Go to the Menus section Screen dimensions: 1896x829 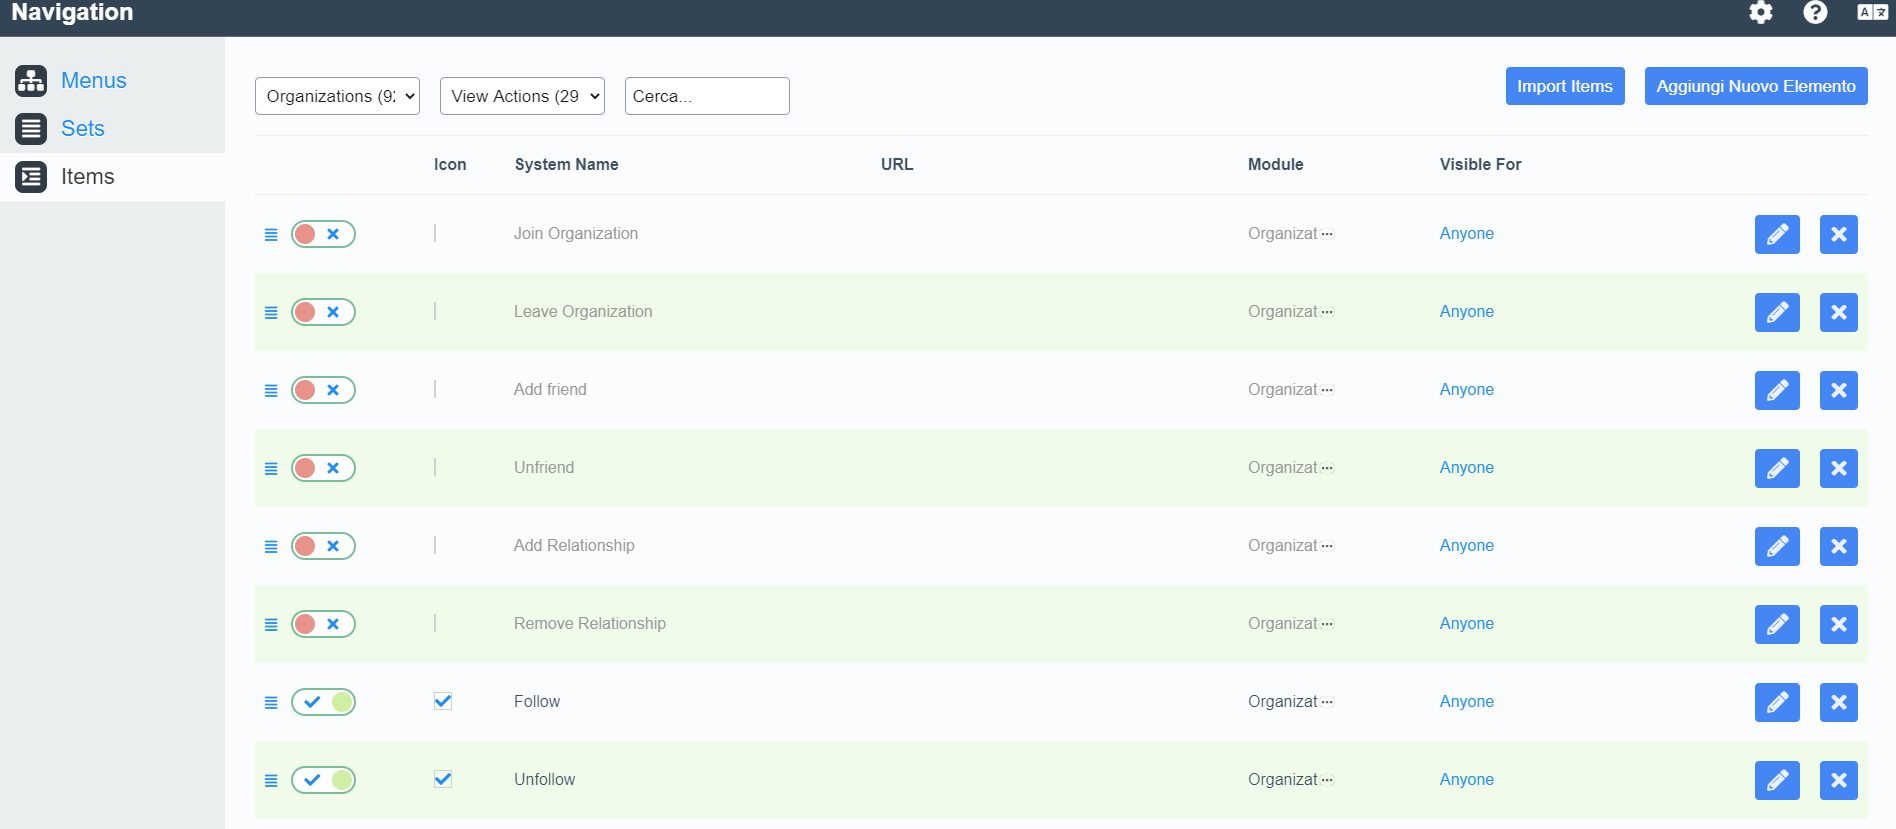click(x=93, y=80)
